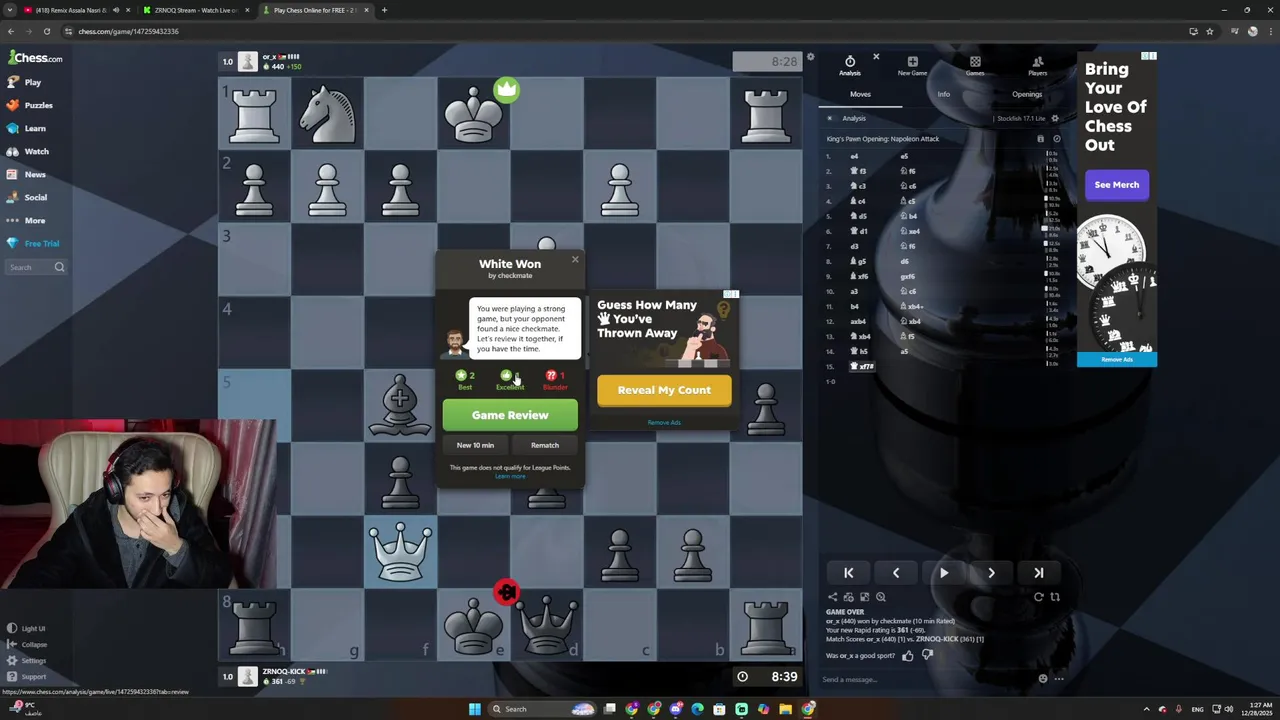The height and width of the screenshot is (720, 1280).
Task: Toggle the Analysis engine switch
Action: (x=830, y=118)
